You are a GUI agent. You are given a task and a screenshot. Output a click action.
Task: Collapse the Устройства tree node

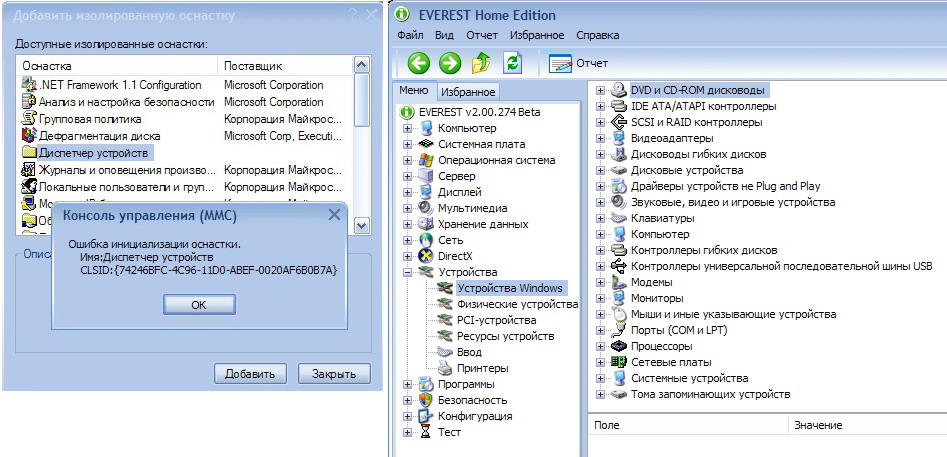click(x=408, y=272)
